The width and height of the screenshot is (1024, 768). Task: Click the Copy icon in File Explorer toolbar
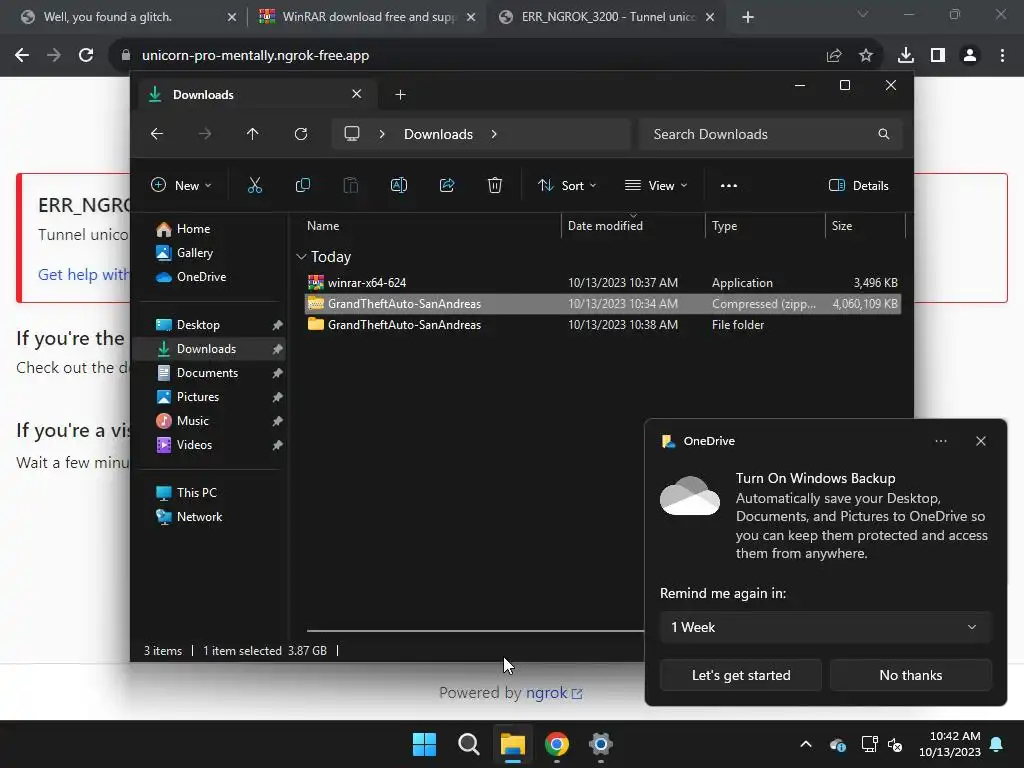coord(303,185)
